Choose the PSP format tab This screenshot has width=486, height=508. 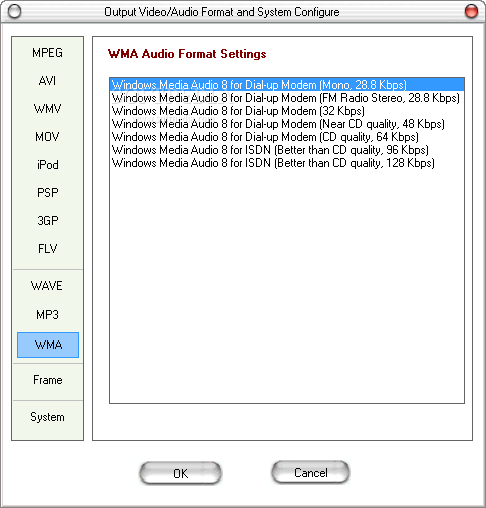(x=47, y=193)
